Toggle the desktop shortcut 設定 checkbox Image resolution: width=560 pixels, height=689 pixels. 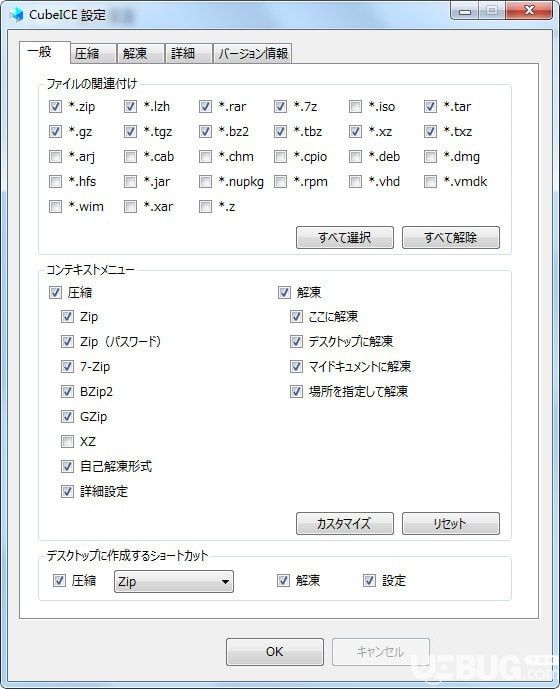pyautogui.click(x=369, y=580)
